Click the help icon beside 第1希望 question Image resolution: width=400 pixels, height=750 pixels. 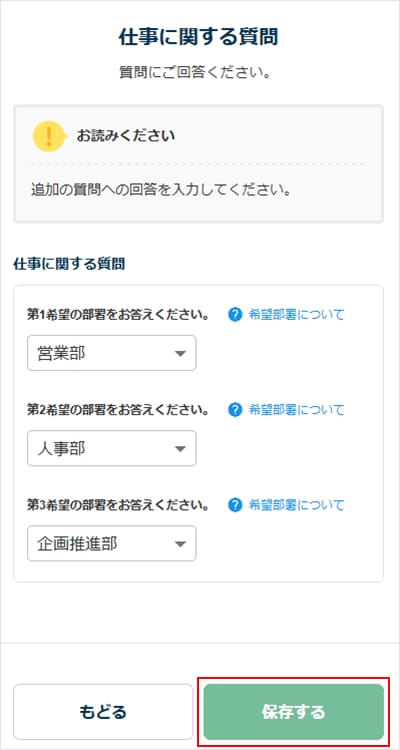click(235, 315)
